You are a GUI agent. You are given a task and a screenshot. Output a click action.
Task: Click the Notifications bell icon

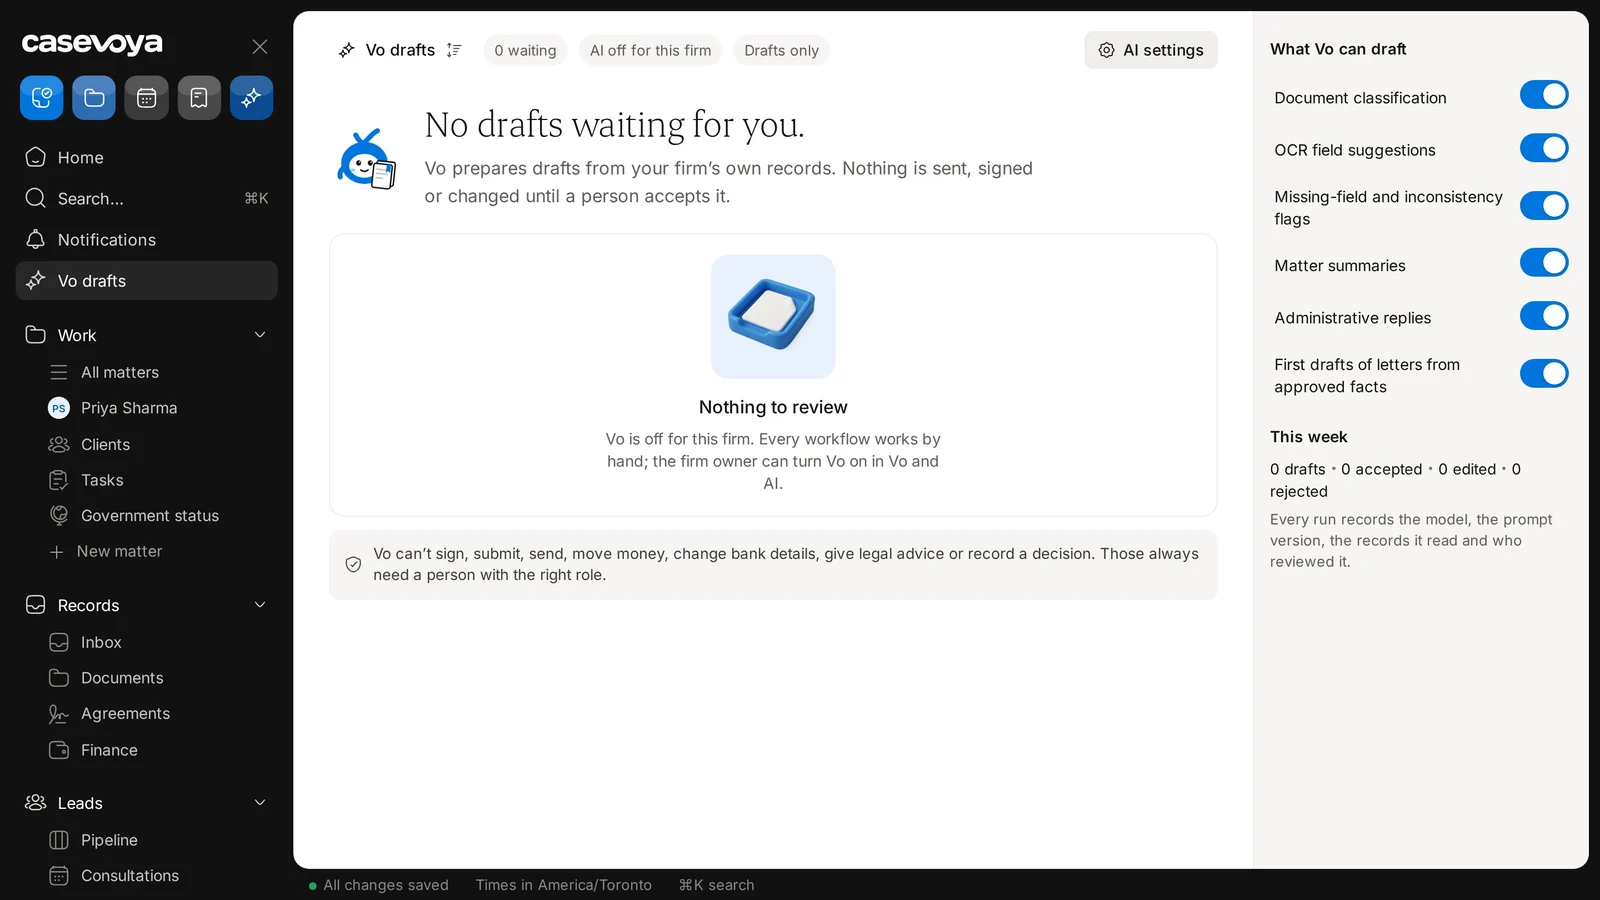pyautogui.click(x=36, y=239)
